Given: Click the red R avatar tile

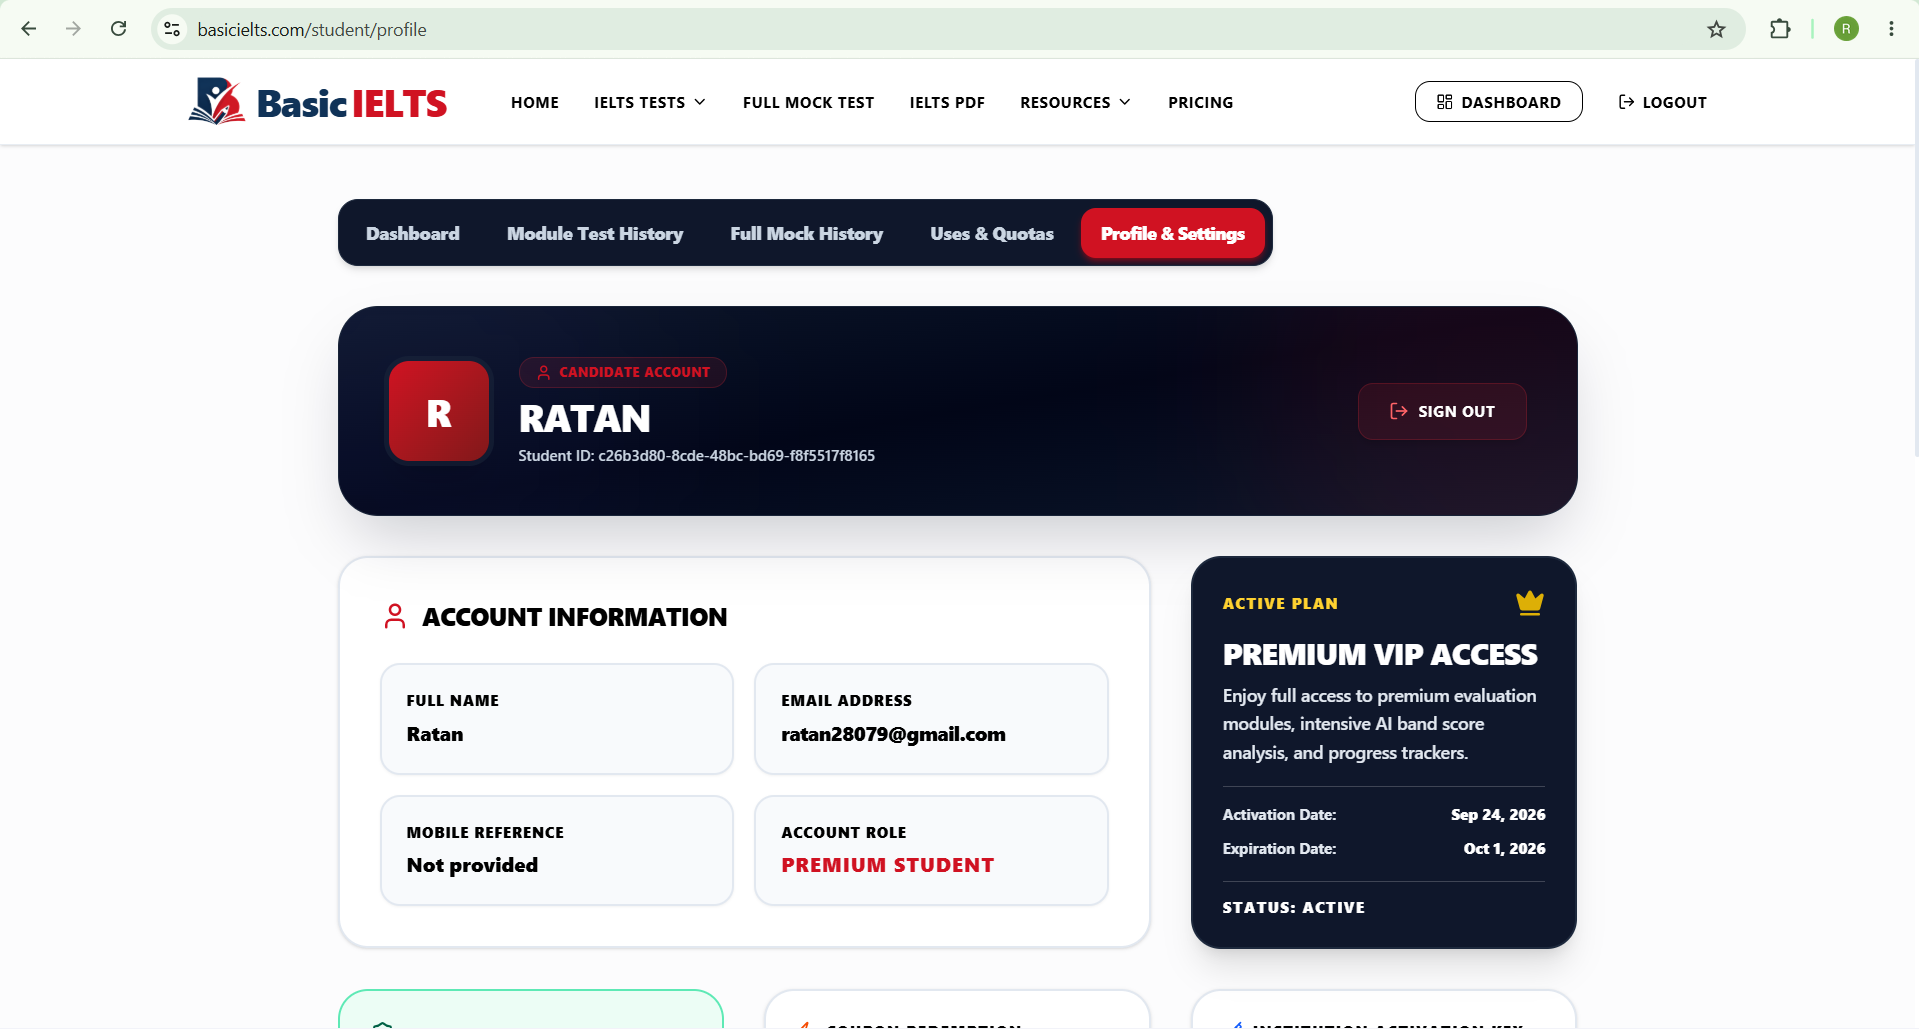Looking at the screenshot, I should [x=439, y=412].
